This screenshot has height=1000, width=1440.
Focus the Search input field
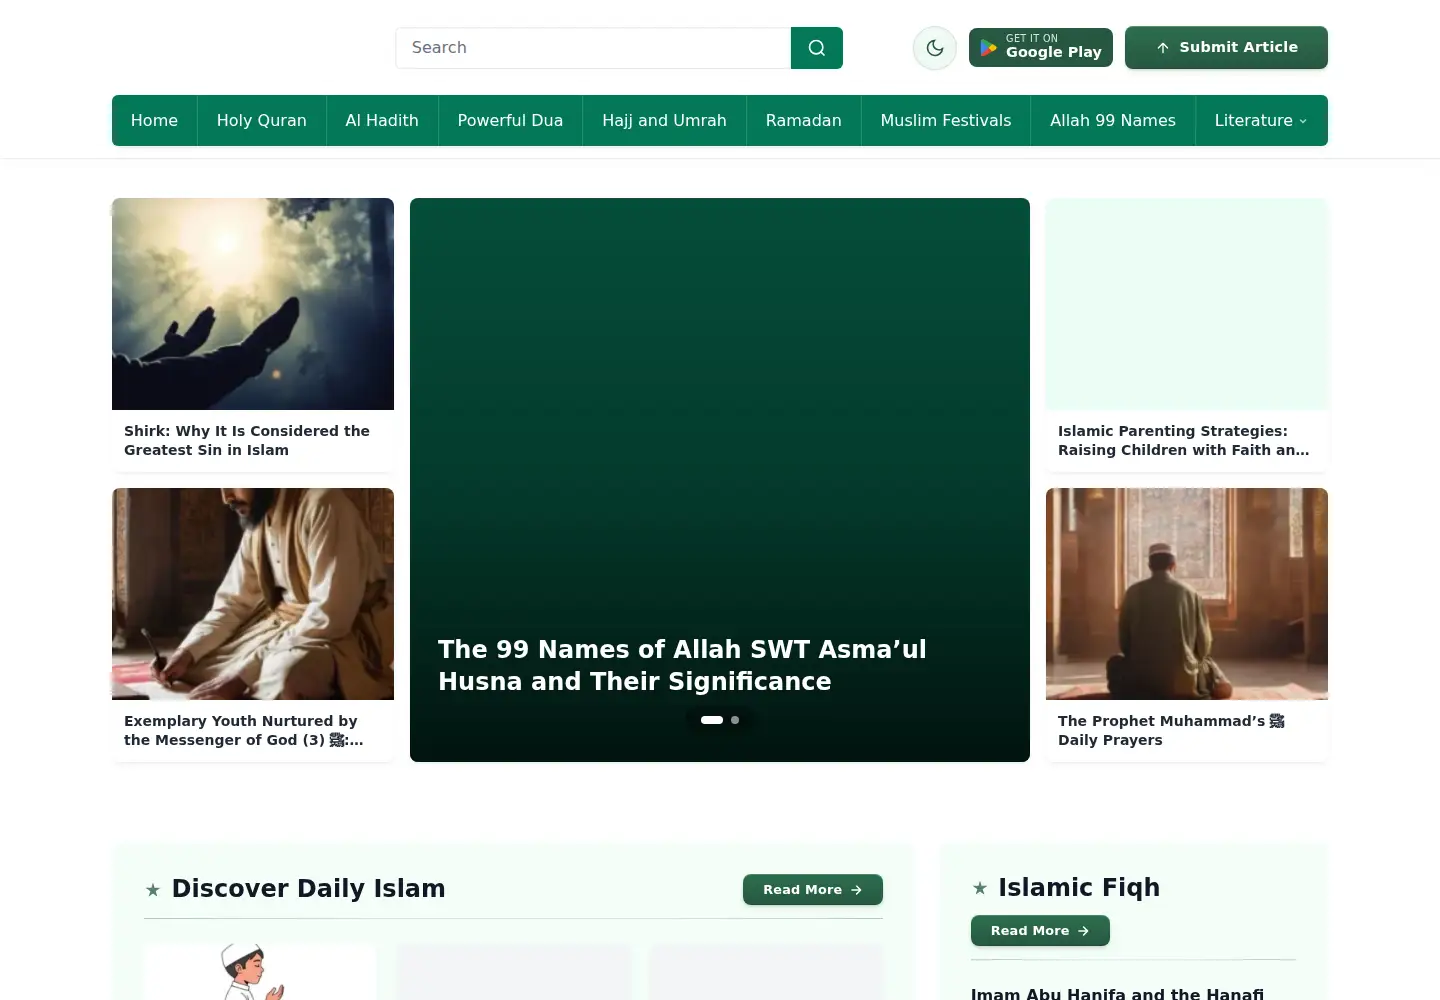coord(593,48)
